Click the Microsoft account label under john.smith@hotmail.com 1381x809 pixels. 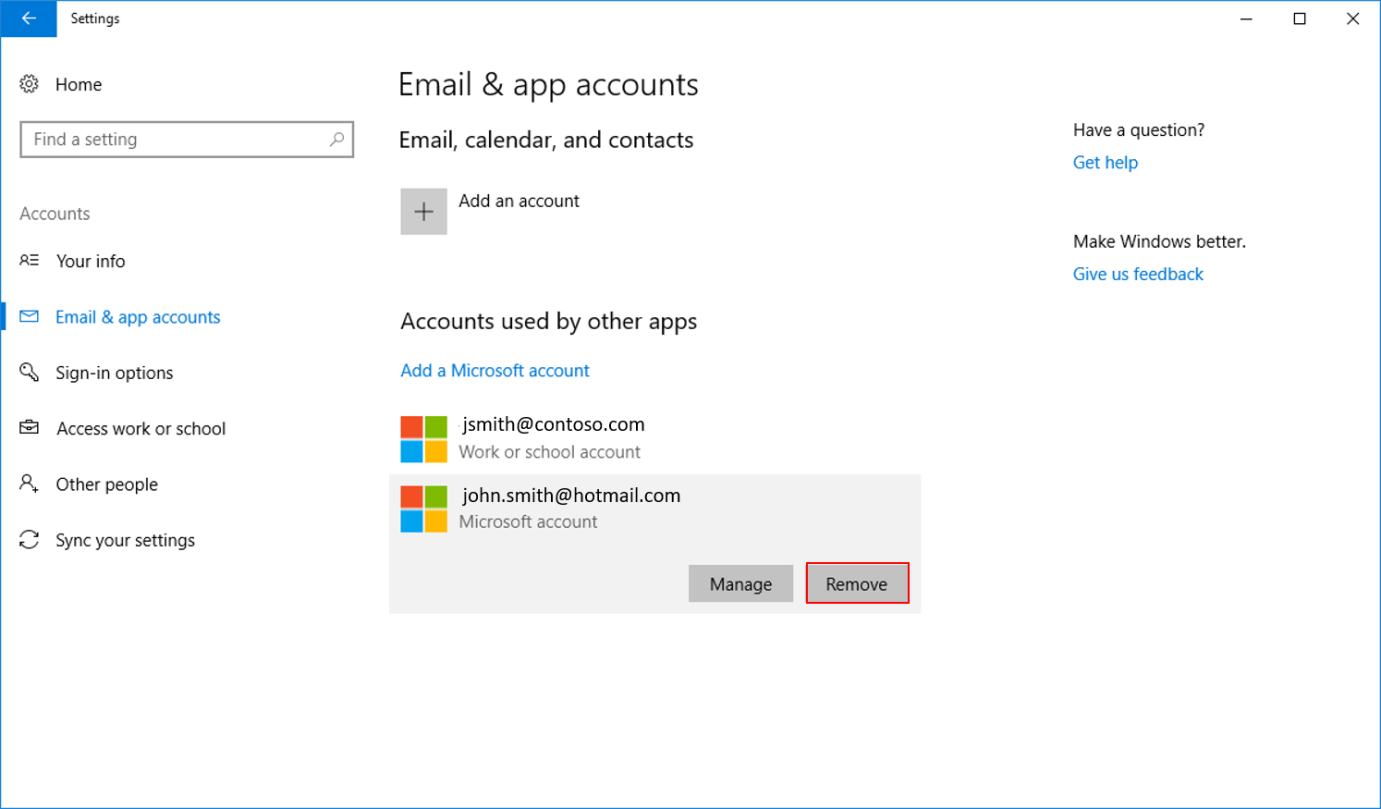tap(528, 522)
